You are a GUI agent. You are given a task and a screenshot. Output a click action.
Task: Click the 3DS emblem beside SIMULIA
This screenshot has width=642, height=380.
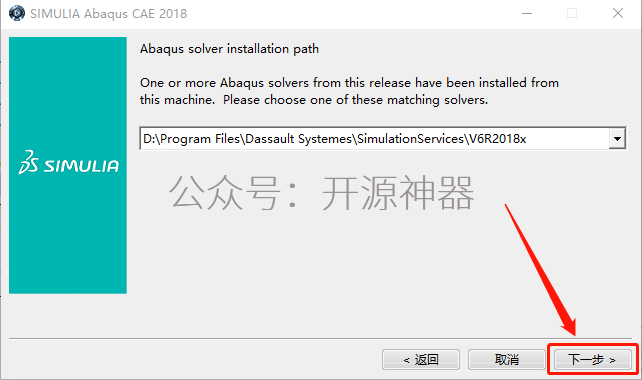[29, 162]
